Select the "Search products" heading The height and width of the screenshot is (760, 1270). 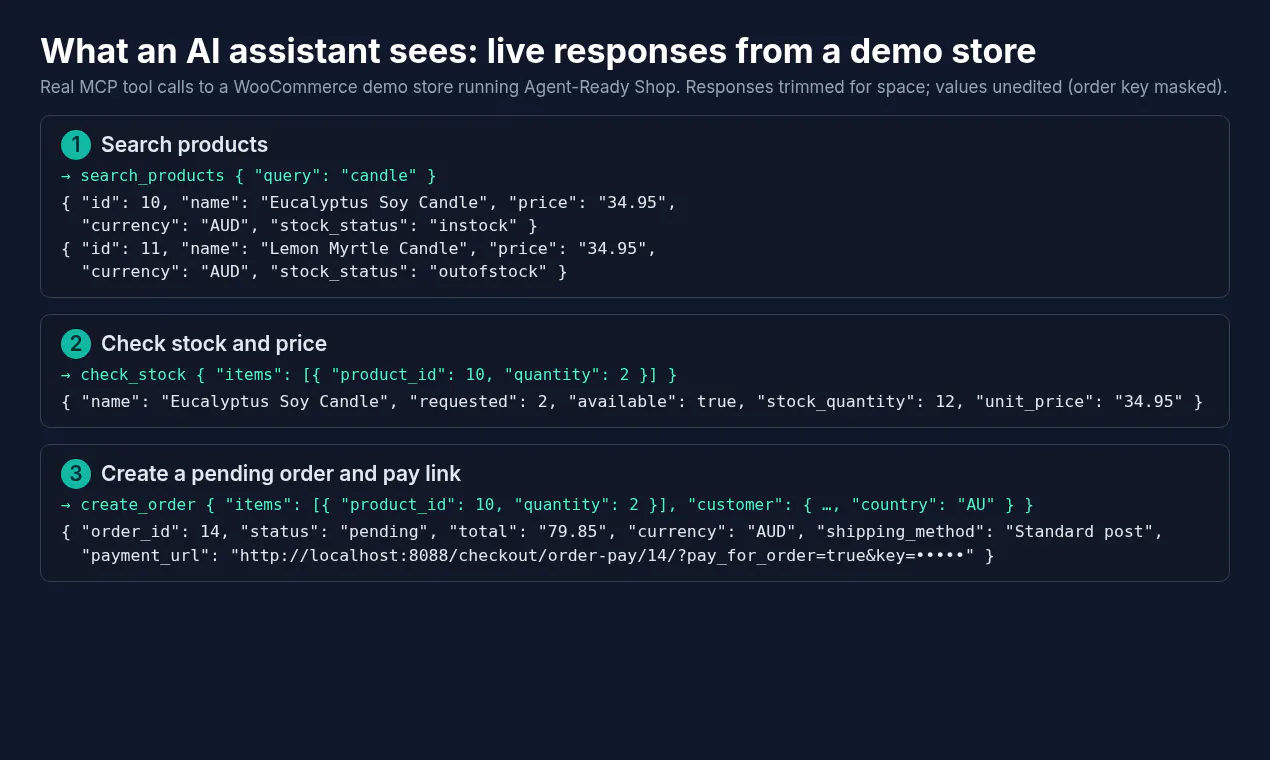(x=184, y=145)
